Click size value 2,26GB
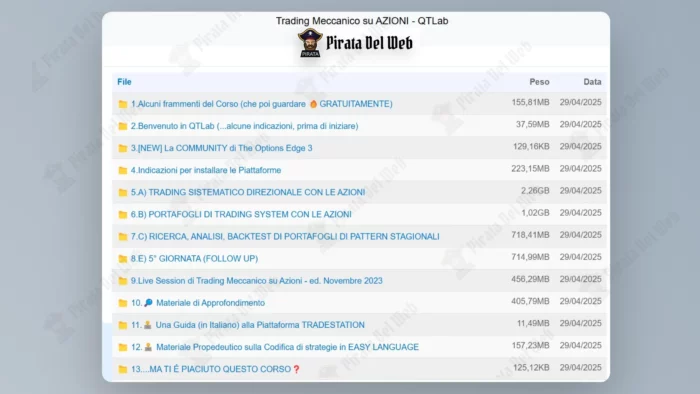 coord(535,191)
